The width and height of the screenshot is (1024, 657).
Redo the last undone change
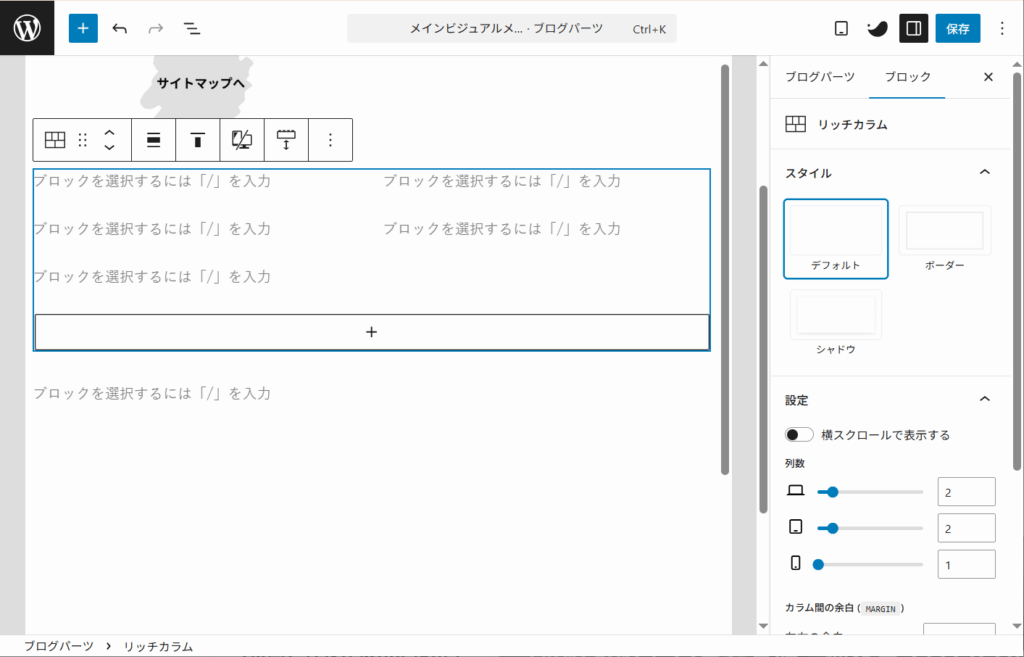tap(155, 28)
